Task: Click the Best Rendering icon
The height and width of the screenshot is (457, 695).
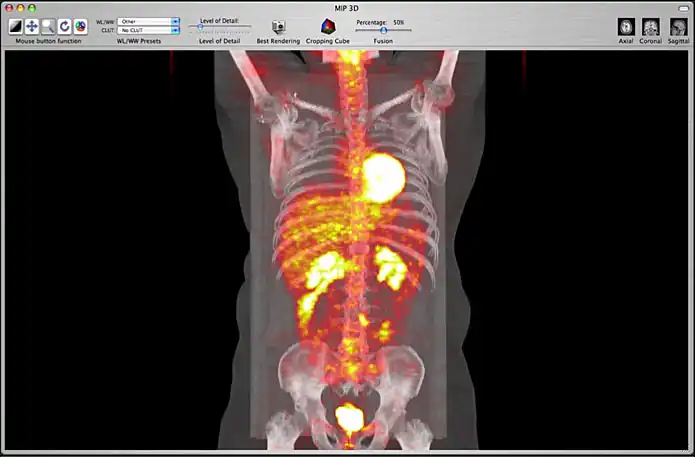Action: 278,27
